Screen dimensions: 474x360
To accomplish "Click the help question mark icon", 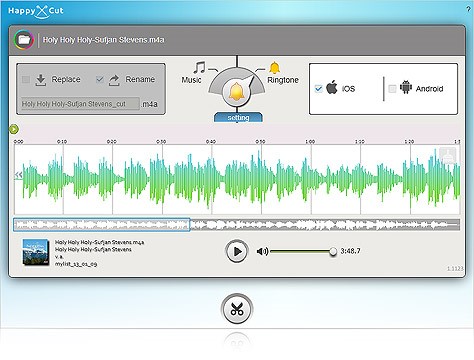I will click(468, 9).
